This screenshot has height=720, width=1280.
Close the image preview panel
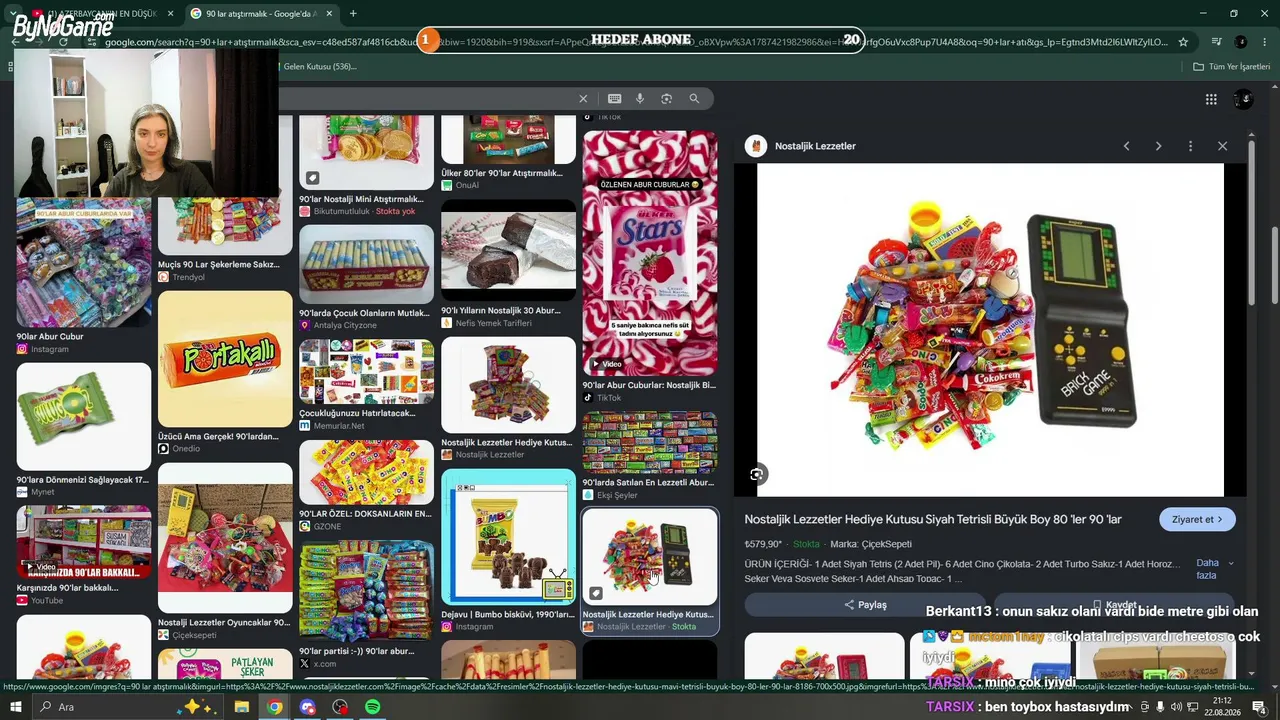point(1222,146)
